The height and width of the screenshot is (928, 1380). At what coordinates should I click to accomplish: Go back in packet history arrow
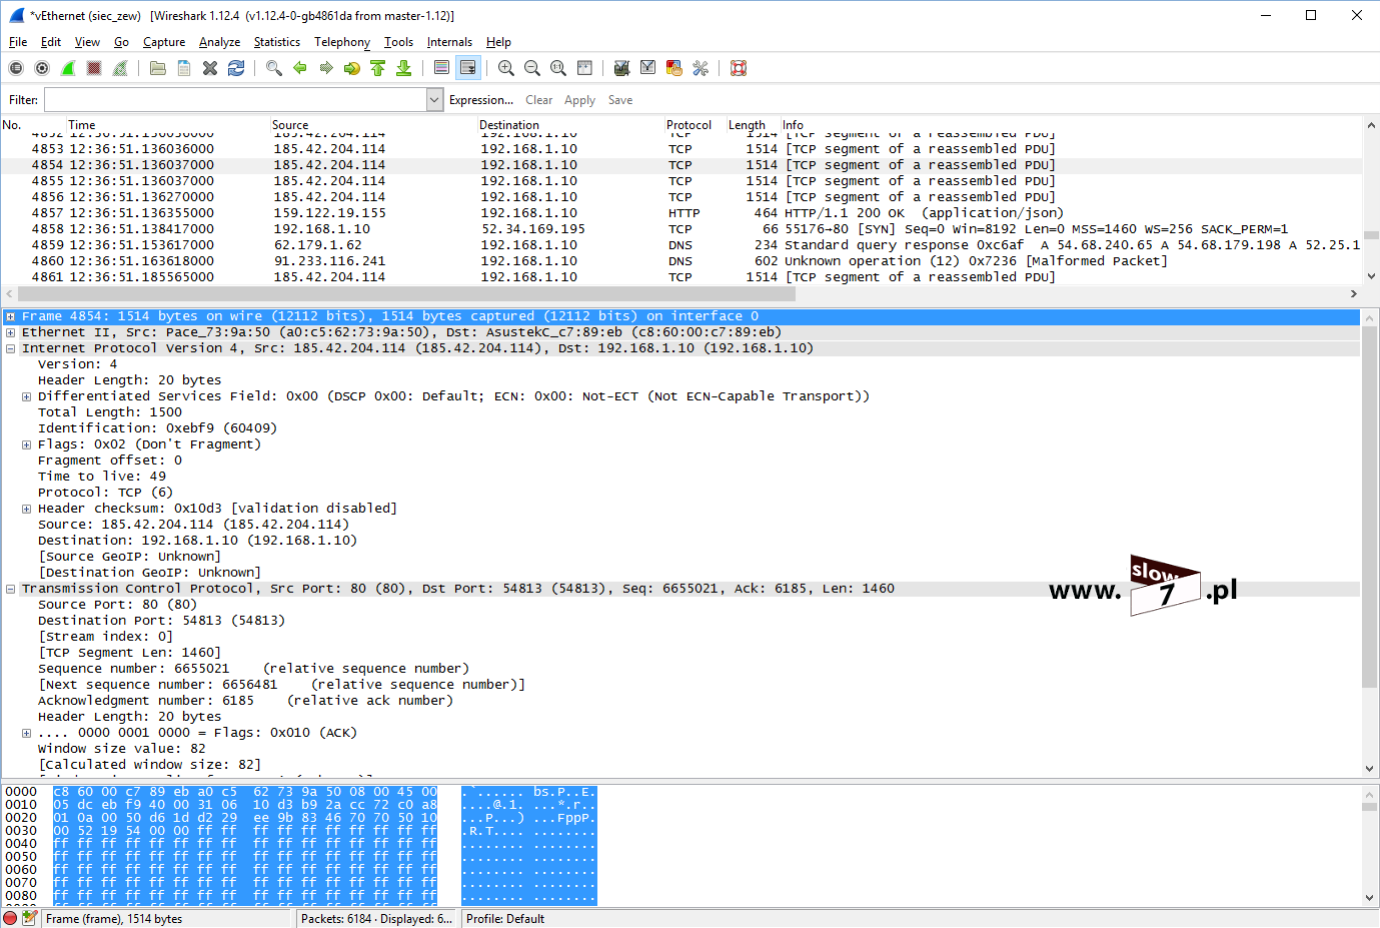pos(300,68)
